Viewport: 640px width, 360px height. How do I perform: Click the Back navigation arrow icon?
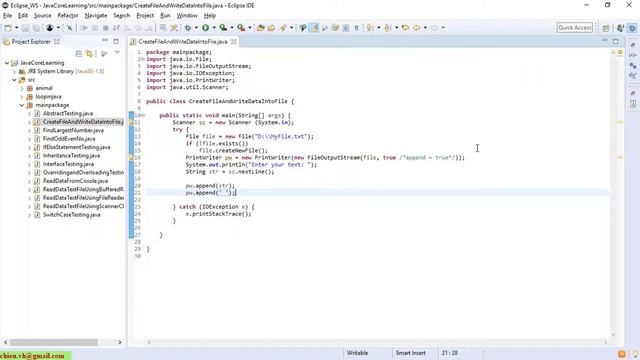point(416,28)
